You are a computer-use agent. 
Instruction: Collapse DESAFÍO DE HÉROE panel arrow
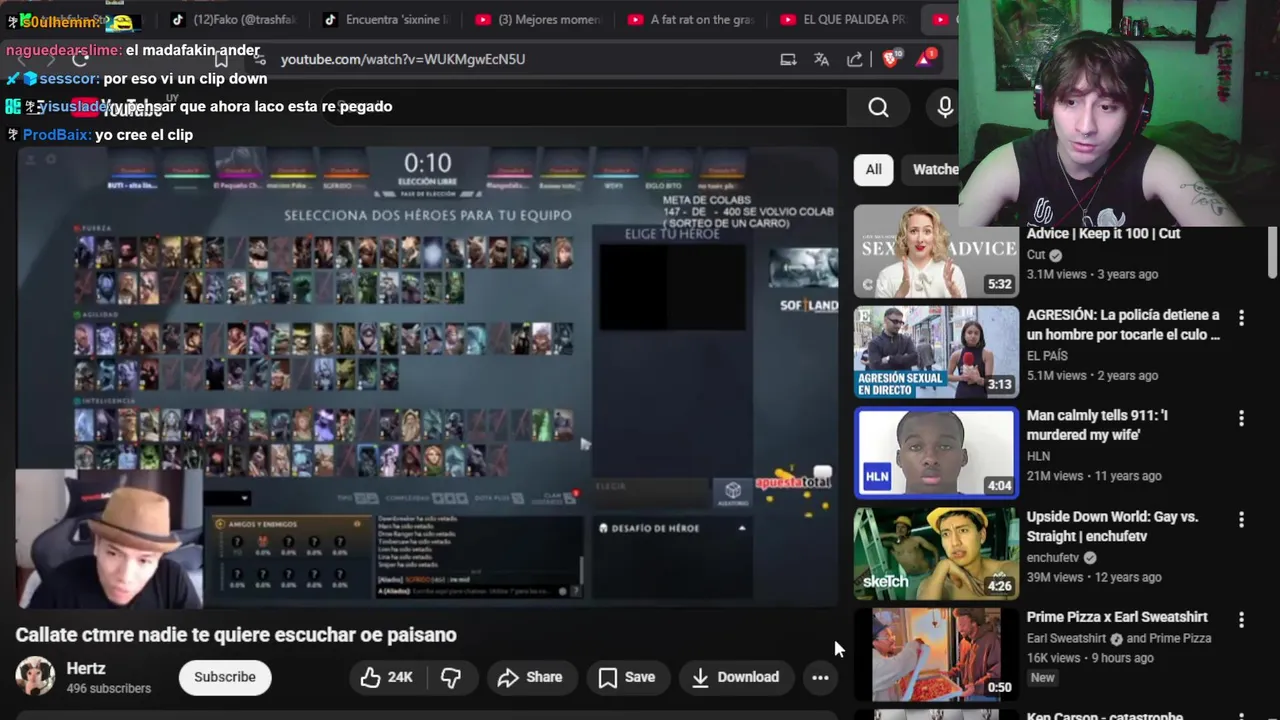pos(741,528)
